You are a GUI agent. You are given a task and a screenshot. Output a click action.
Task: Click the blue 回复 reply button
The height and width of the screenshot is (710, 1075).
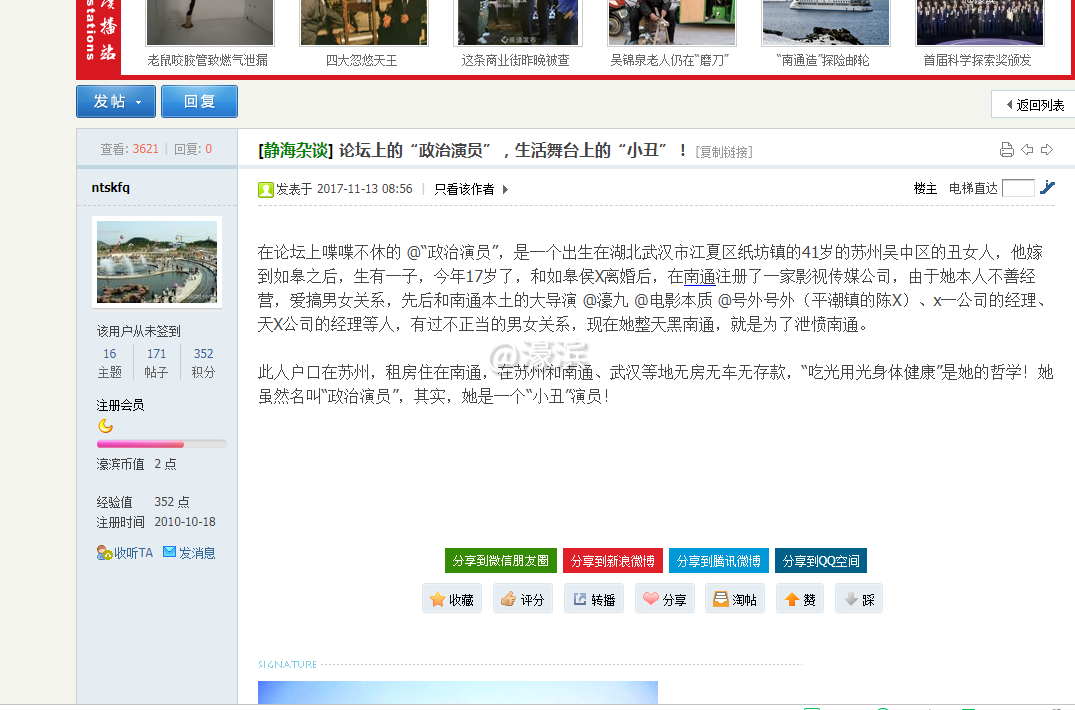pyautogui.click(x=199, y=101)
